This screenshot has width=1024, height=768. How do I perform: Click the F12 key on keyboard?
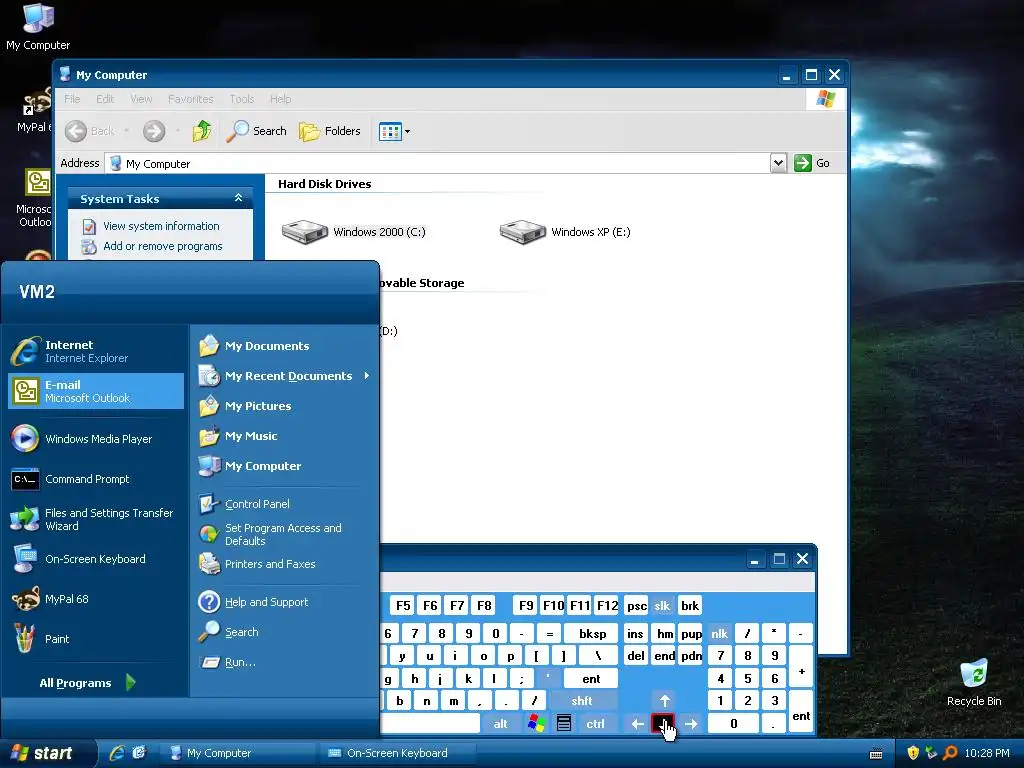click(607, 605)
